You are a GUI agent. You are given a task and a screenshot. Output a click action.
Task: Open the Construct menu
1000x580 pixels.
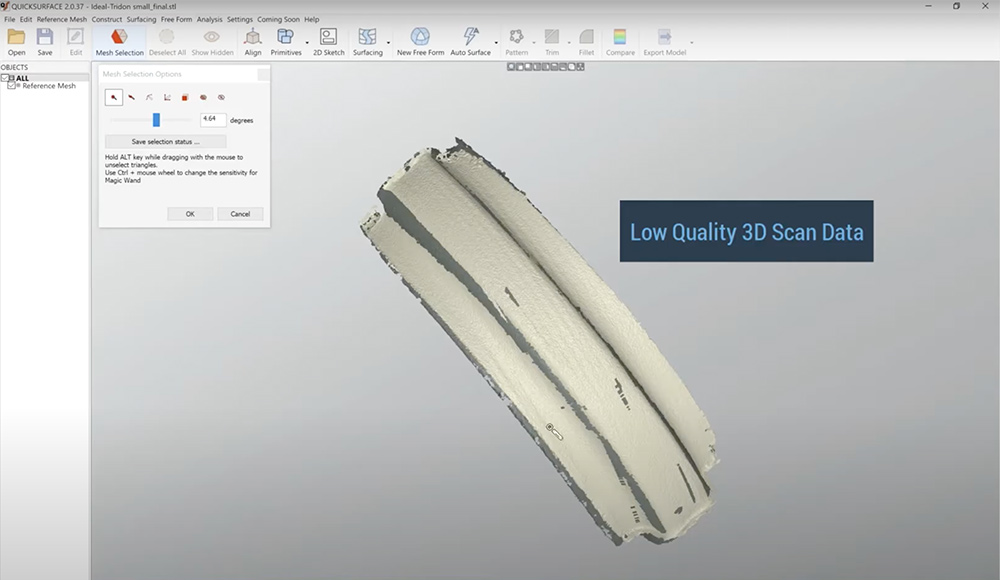coord(107,19)
